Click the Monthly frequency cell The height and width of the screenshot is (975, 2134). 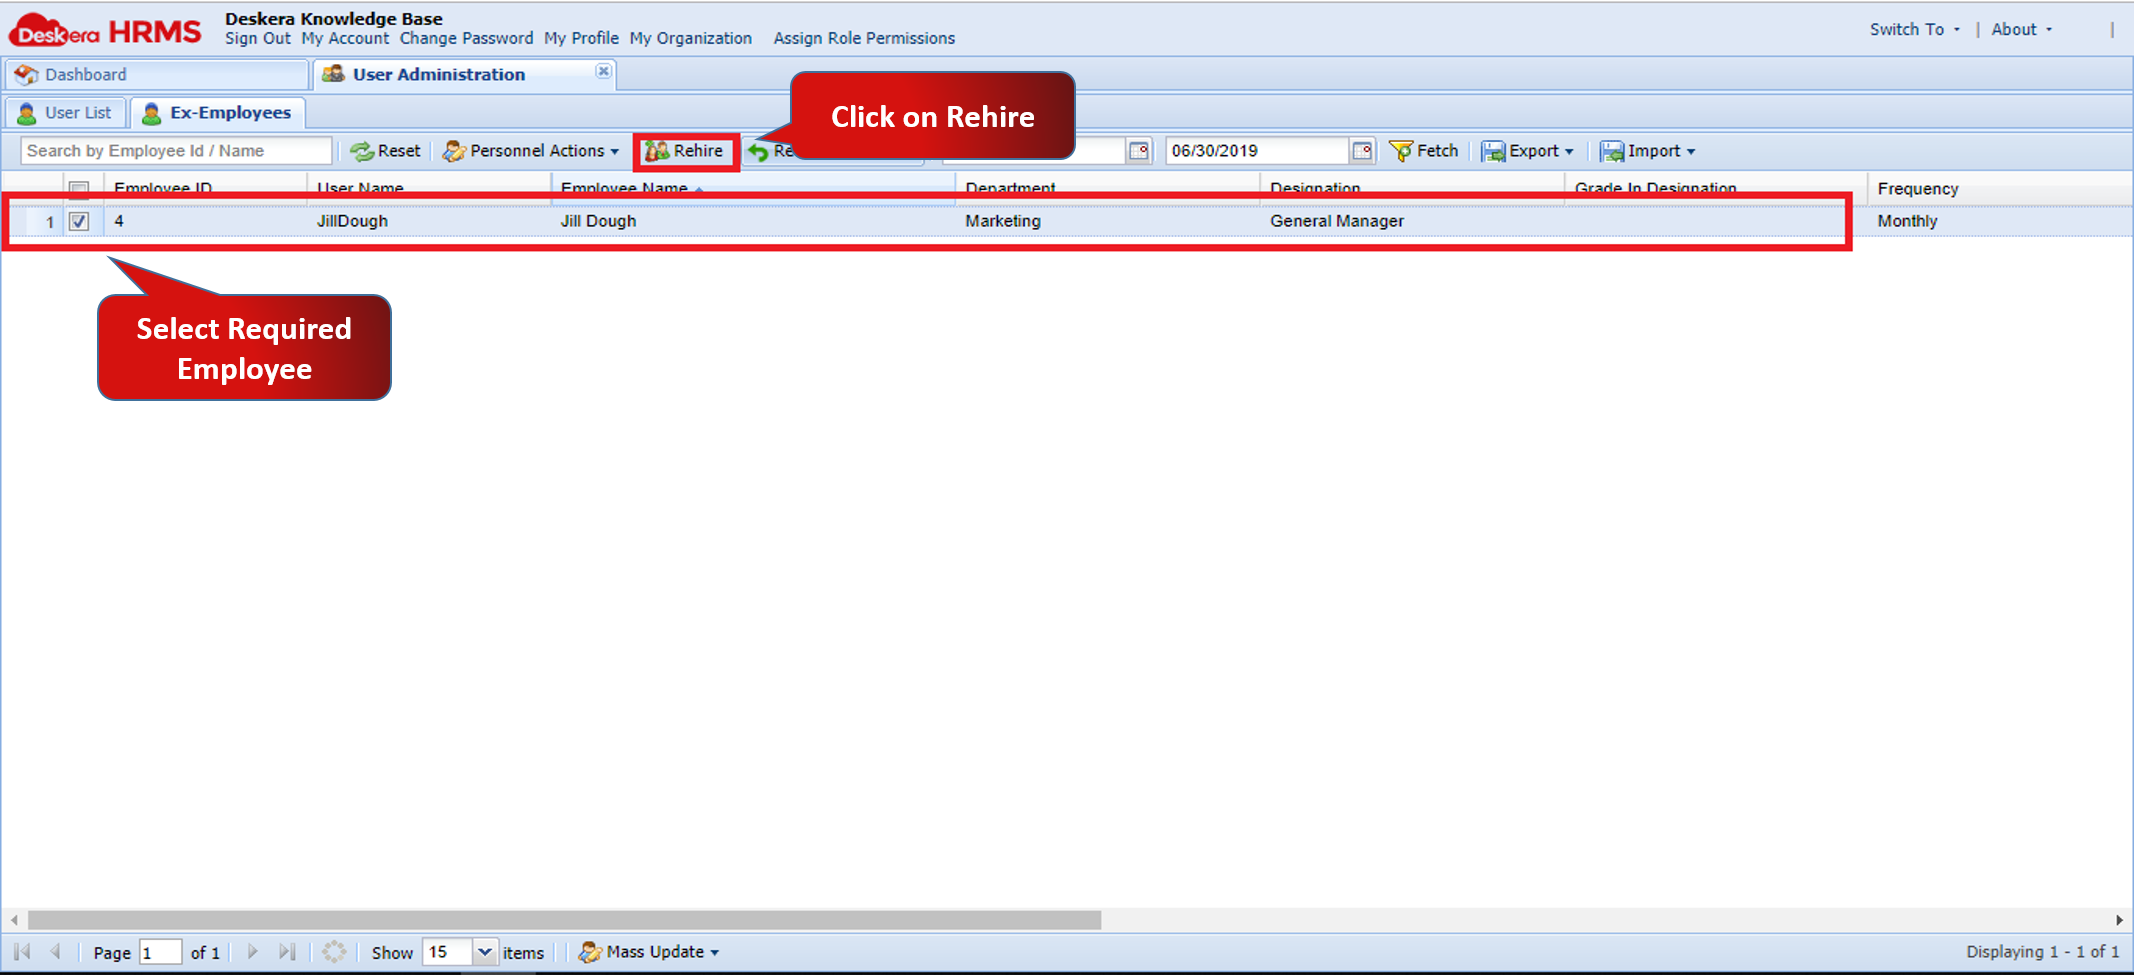[1907, 221]
